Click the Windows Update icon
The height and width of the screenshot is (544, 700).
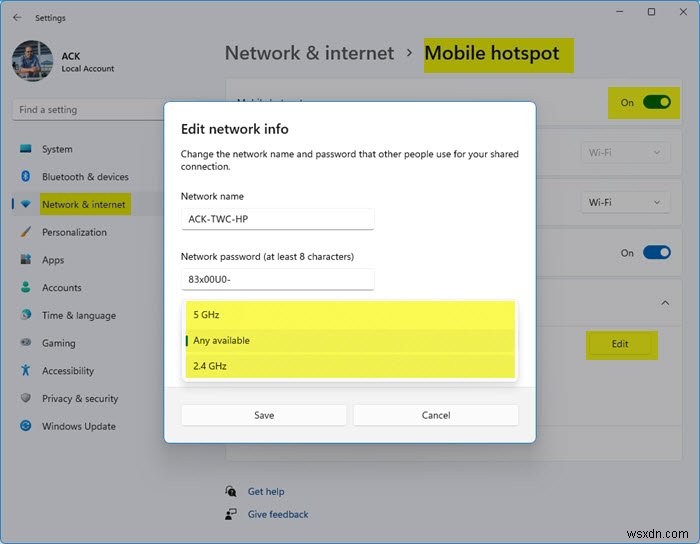click(25, 426)
